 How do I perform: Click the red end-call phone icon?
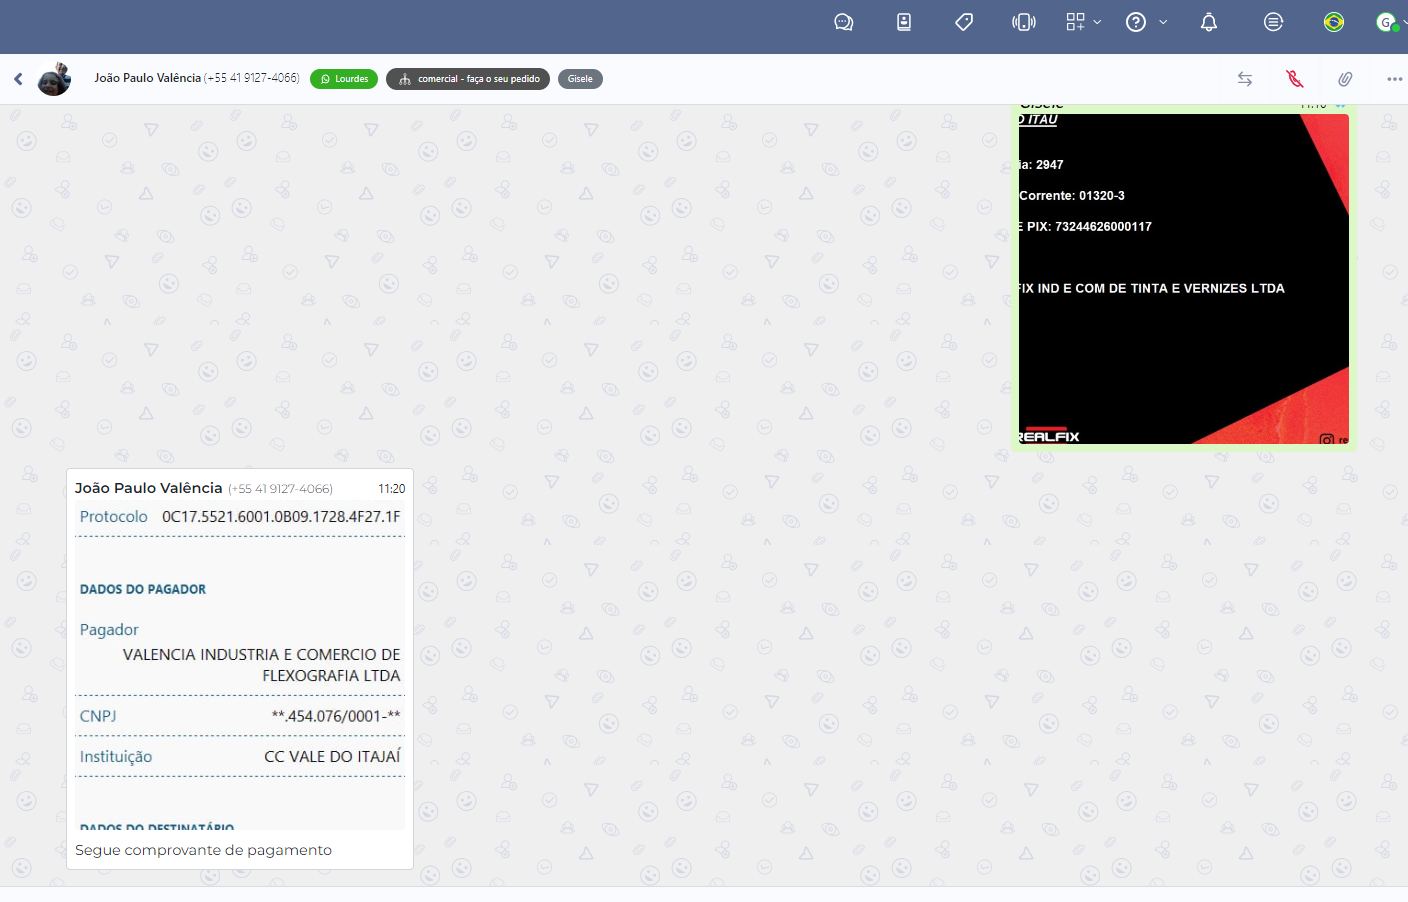[x=1295, y=79]
